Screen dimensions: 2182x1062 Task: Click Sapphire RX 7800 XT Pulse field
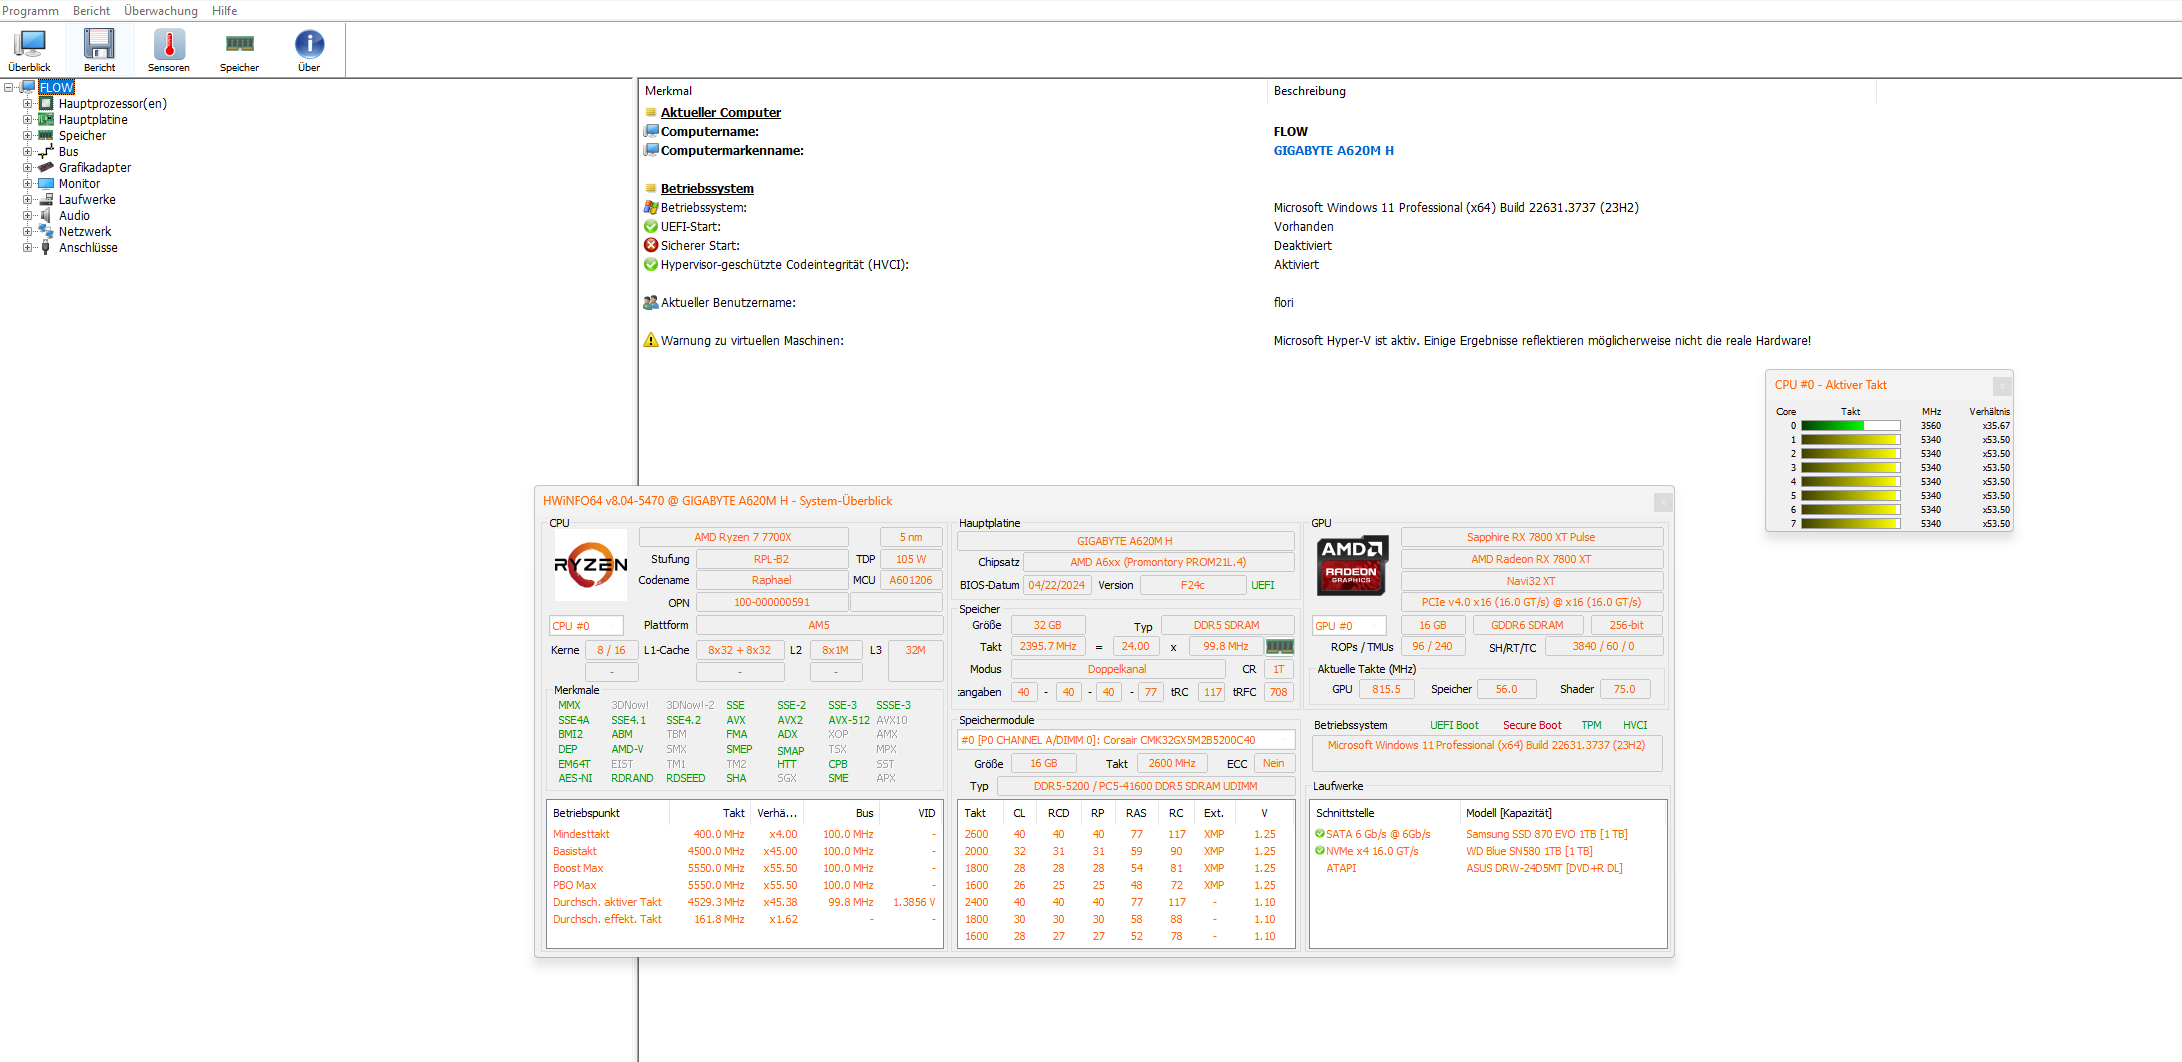pyautogui.click(x=1531, y=538)
